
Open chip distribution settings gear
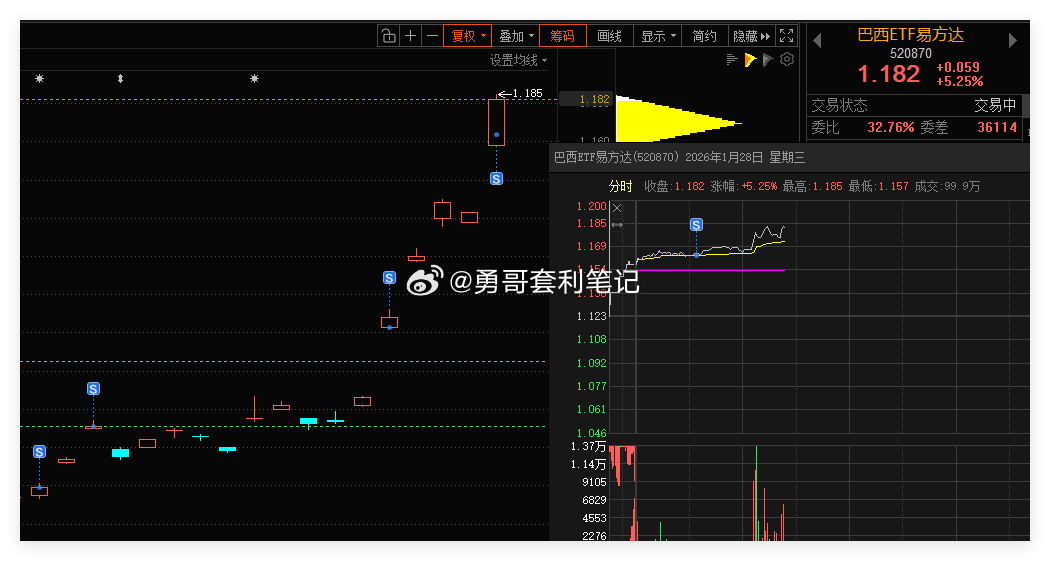(x=787, y=60)
